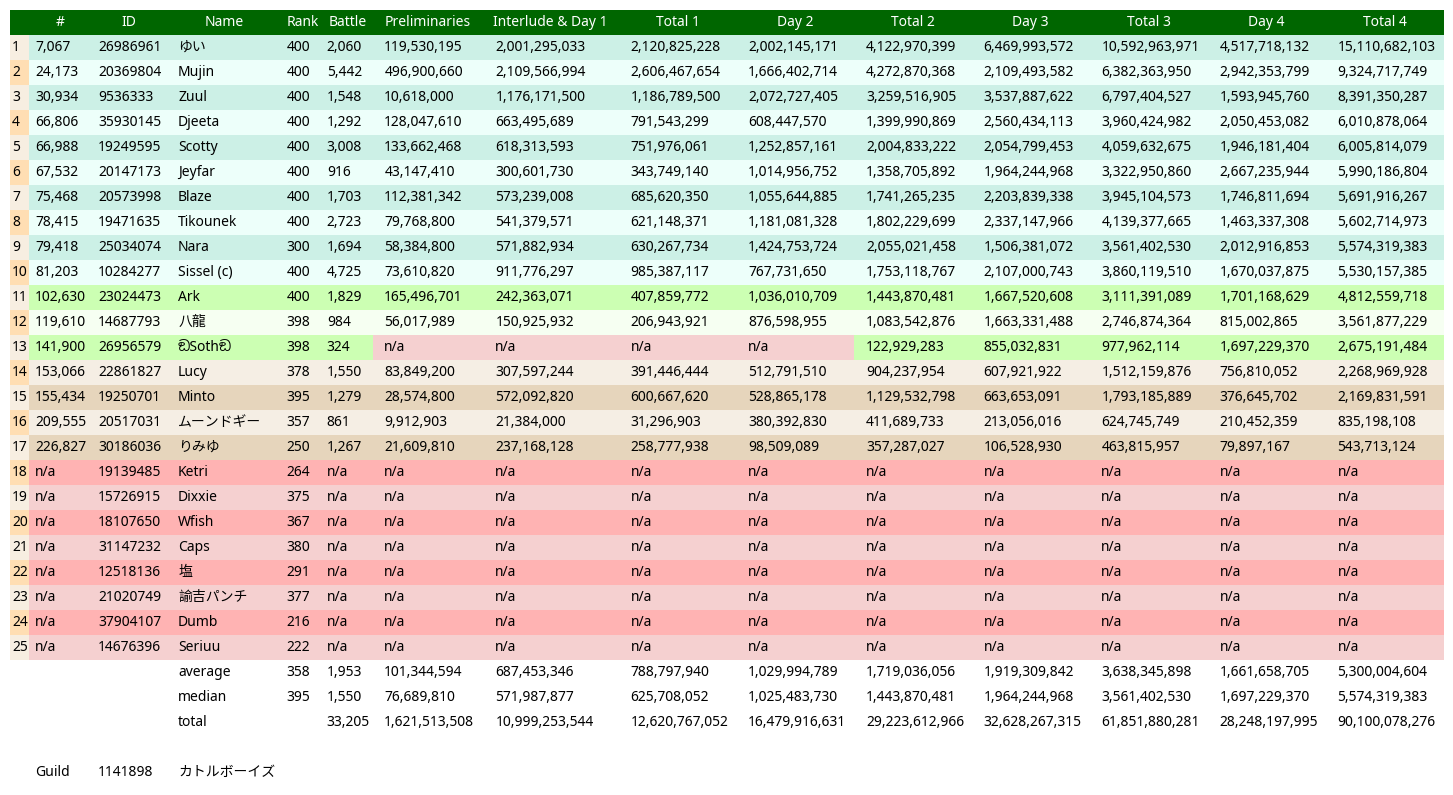Click the "ID" column header
Viewport: 1453px width, 795px height.
(128, 21)
